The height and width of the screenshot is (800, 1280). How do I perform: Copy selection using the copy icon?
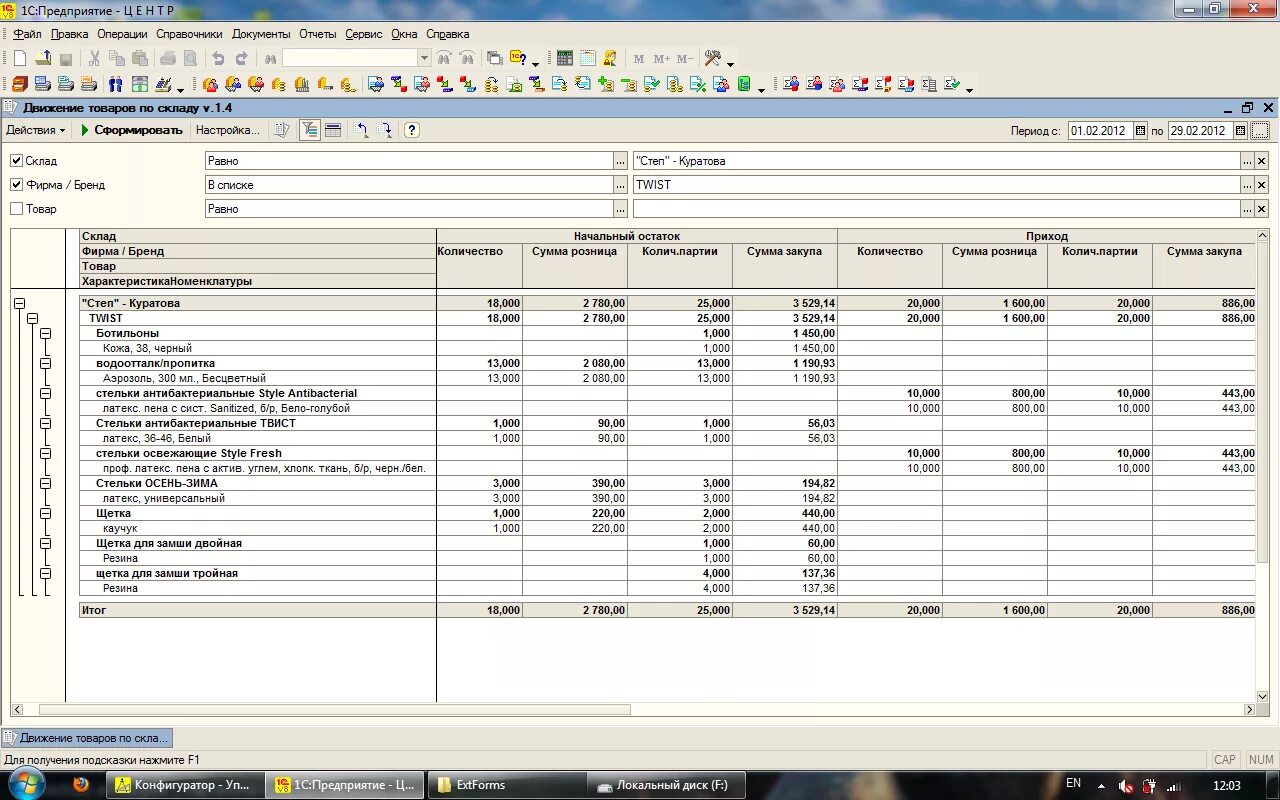(117, 59)
